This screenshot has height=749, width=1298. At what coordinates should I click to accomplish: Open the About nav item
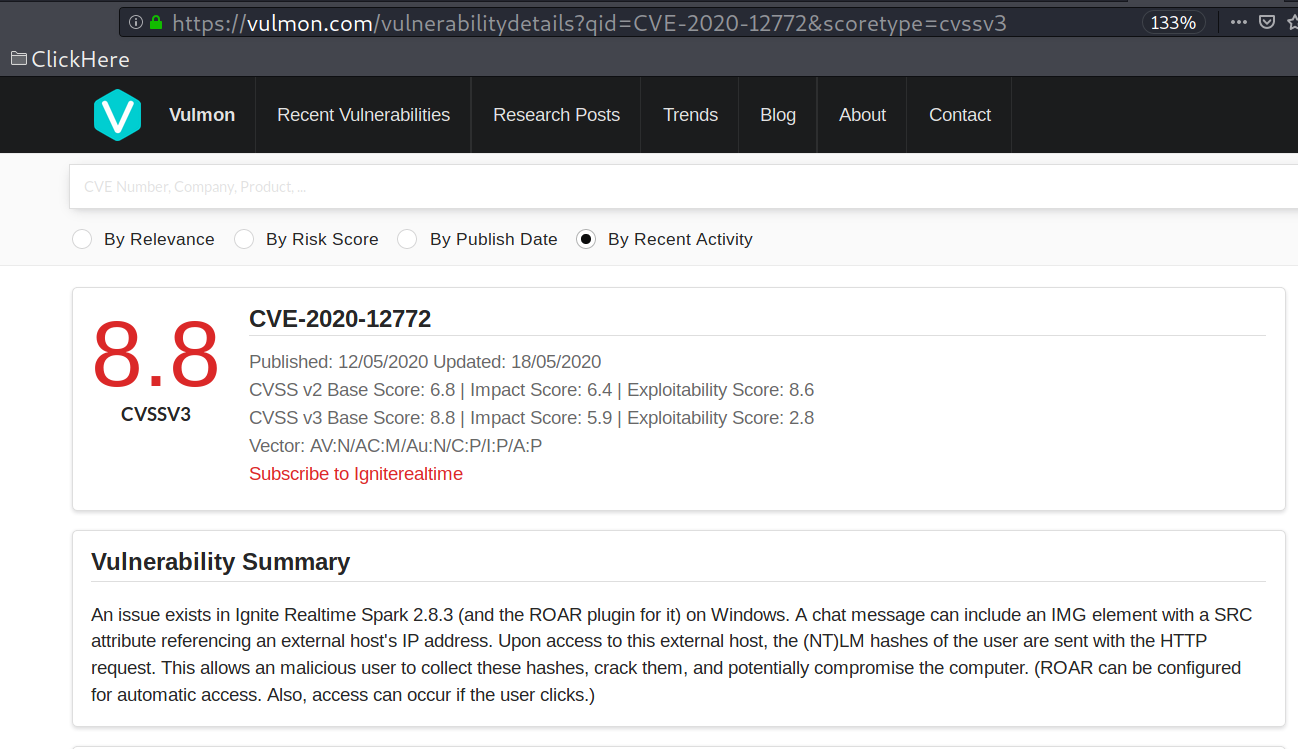(862, 115)
